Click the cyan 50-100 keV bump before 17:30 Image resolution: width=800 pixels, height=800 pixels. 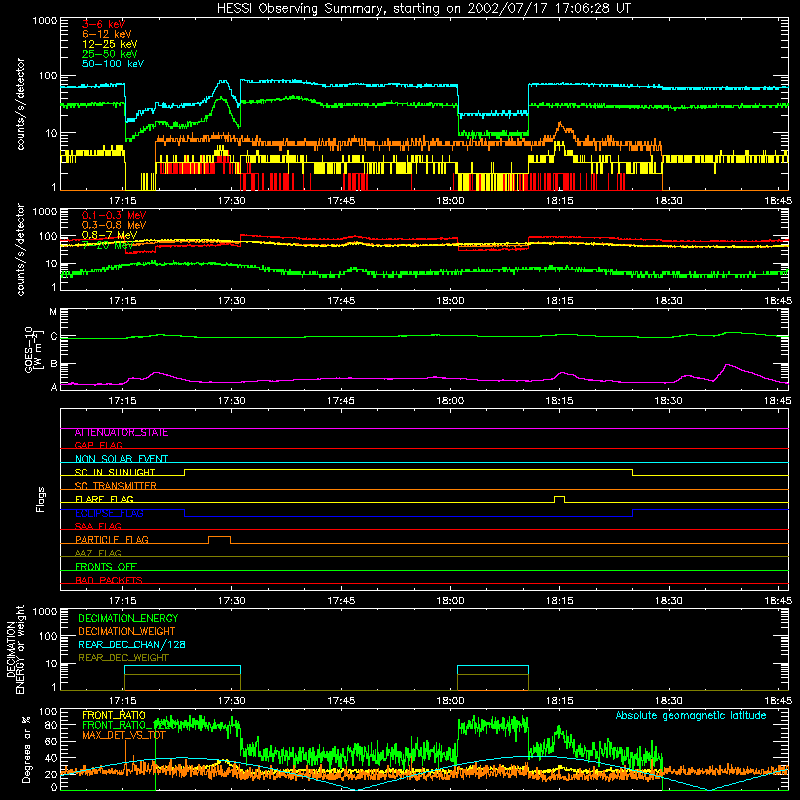222,82
